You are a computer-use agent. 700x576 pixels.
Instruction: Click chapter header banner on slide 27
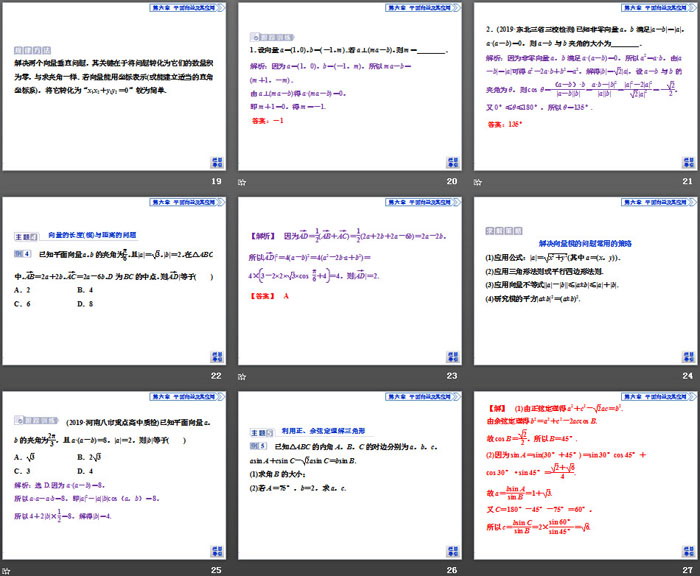coord(658,397)
